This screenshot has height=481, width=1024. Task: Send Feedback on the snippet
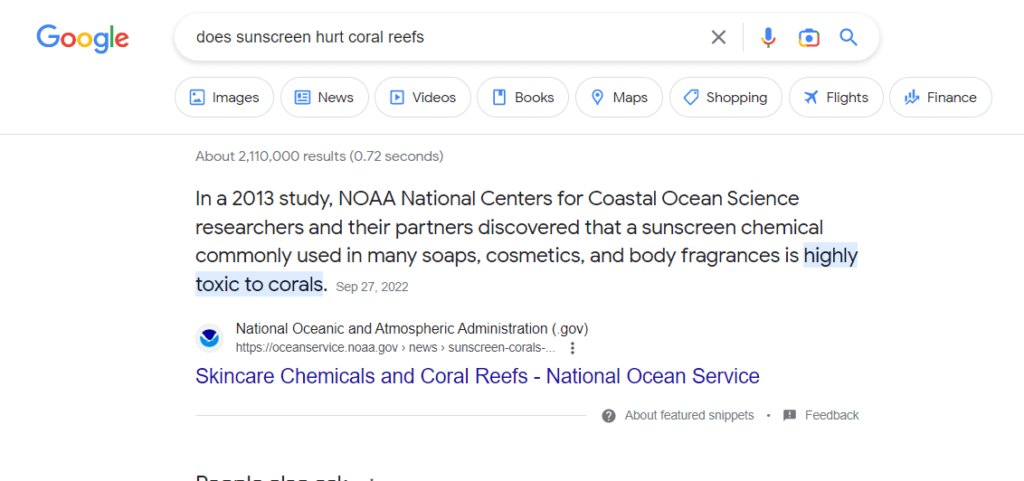coord(831,415)
